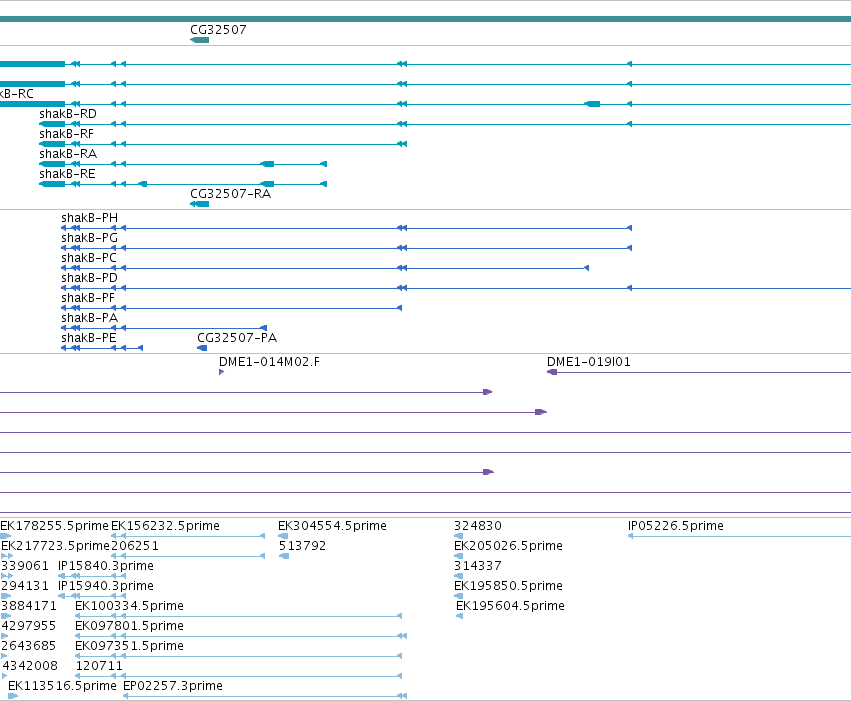The image size is (851, 701).
Task: Select the EK156232.5prime EST label
Action: (165, 526)
